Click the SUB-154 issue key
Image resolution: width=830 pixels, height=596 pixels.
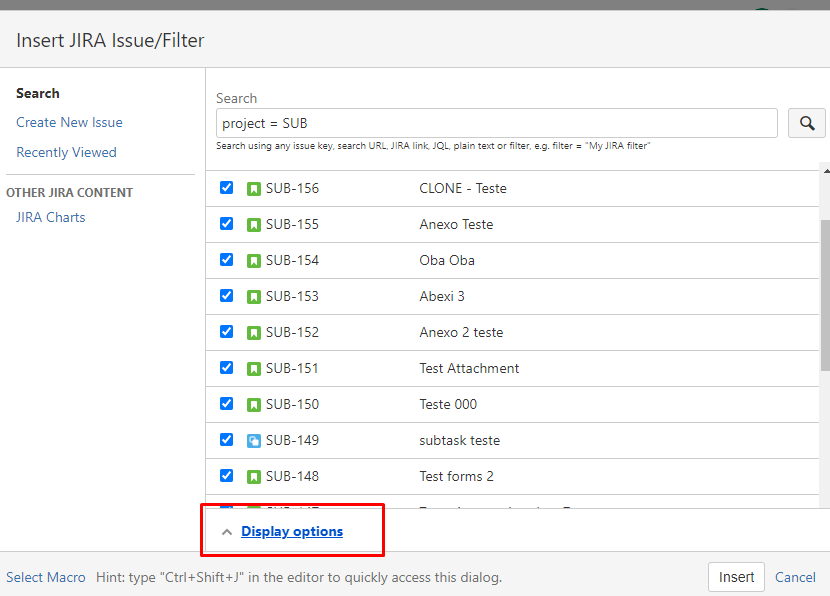point(292,260)
